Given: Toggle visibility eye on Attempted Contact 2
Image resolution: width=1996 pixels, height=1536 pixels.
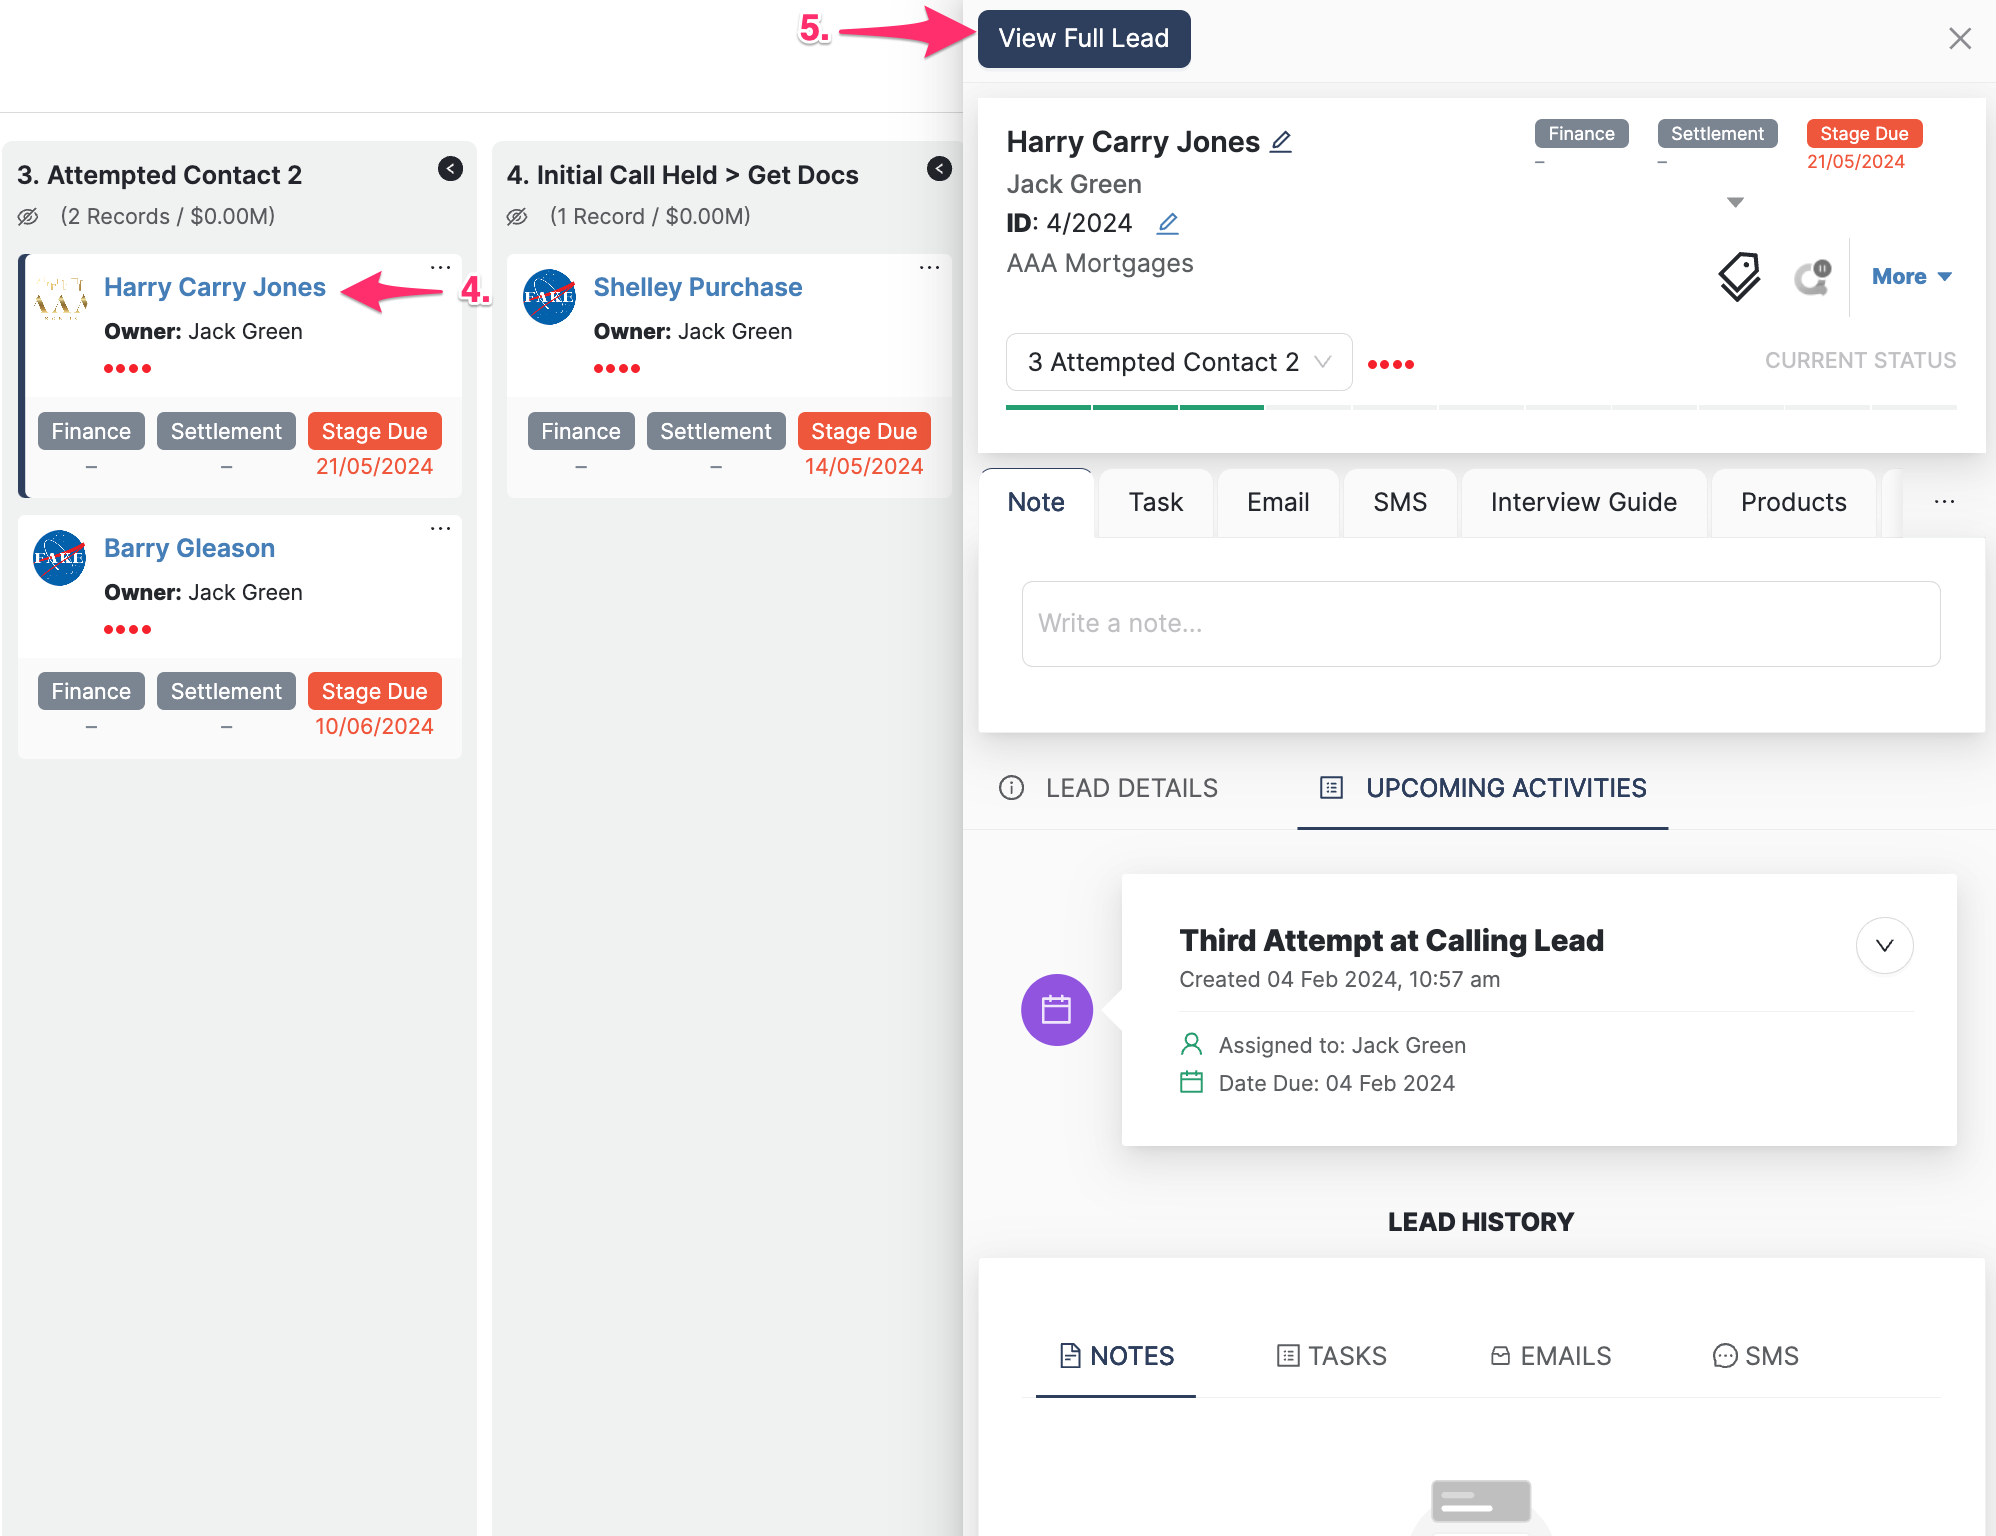Looking at the screenshot, I should (28, 217).
